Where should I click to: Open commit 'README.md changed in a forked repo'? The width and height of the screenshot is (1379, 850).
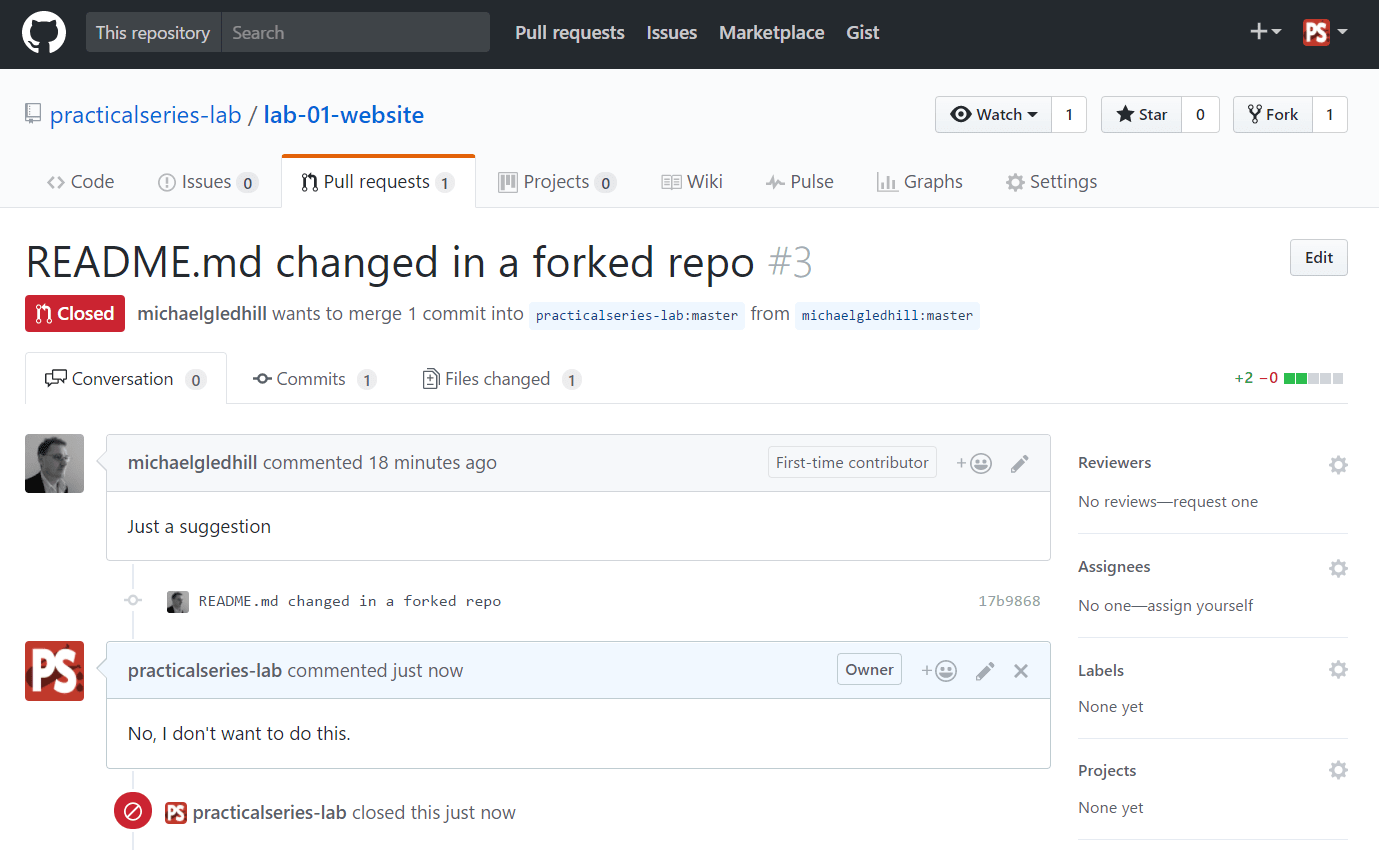tap(350, 601)
